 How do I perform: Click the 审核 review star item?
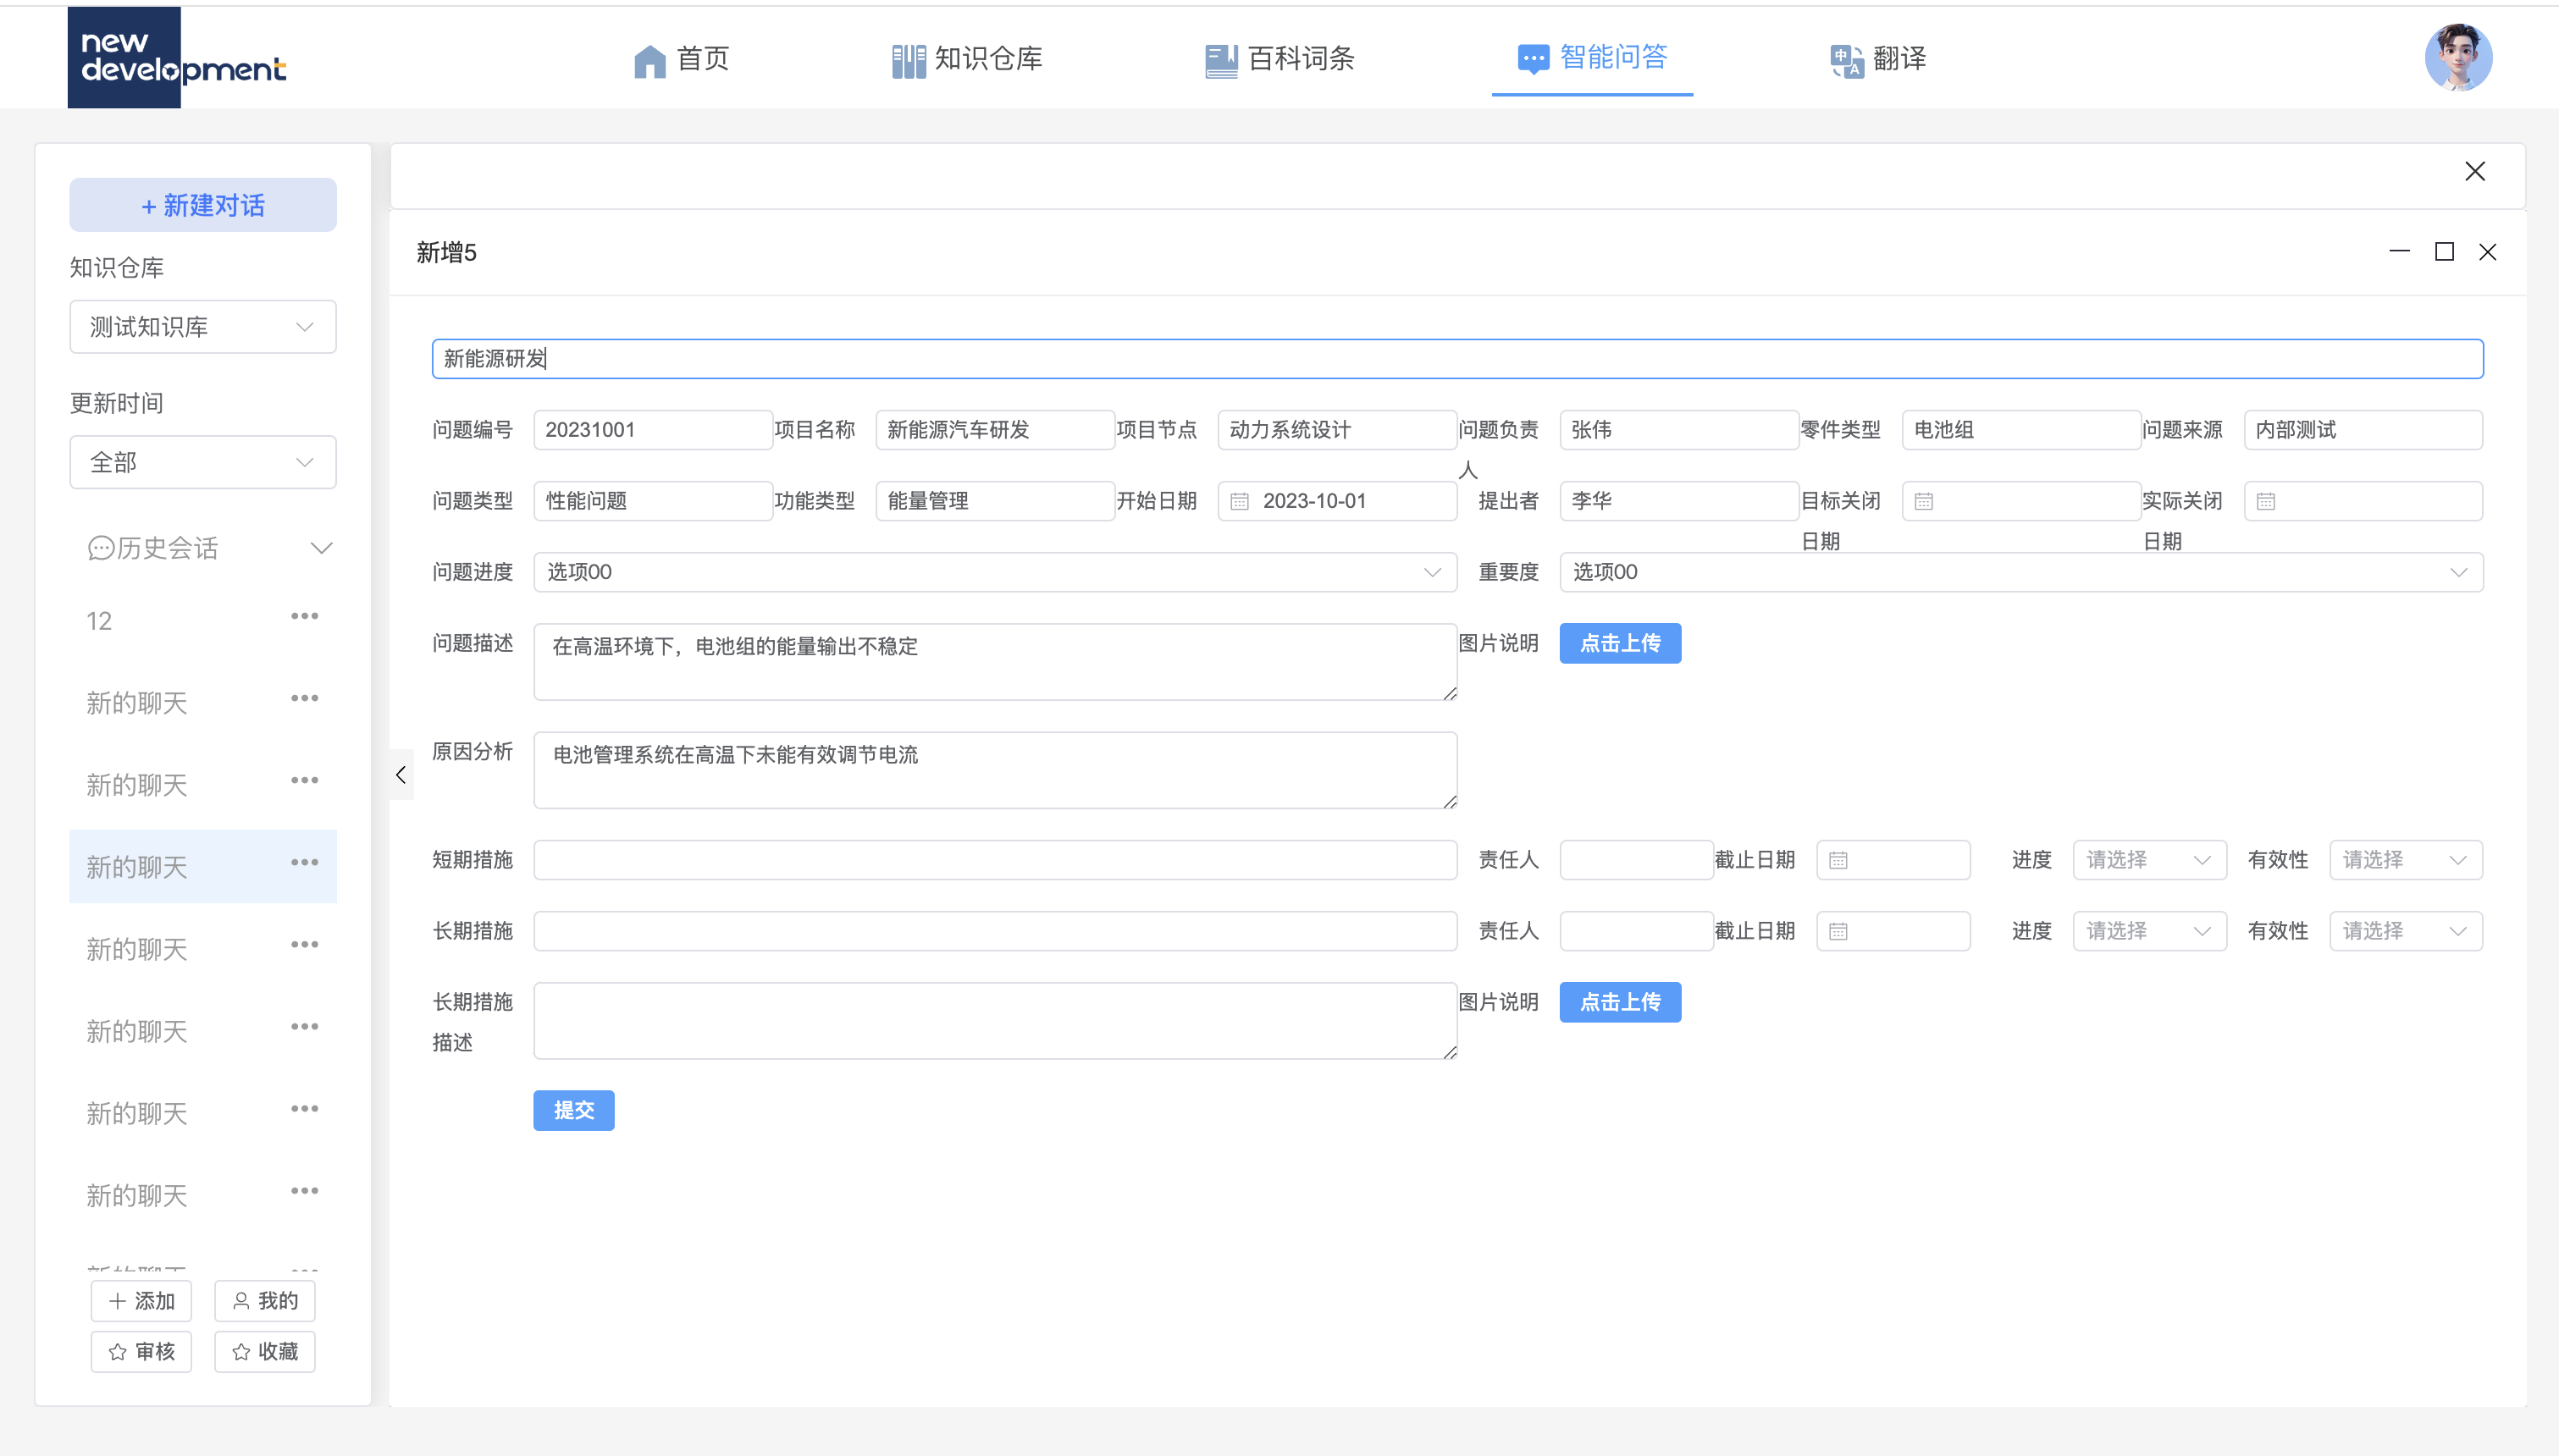[140, 1350]
